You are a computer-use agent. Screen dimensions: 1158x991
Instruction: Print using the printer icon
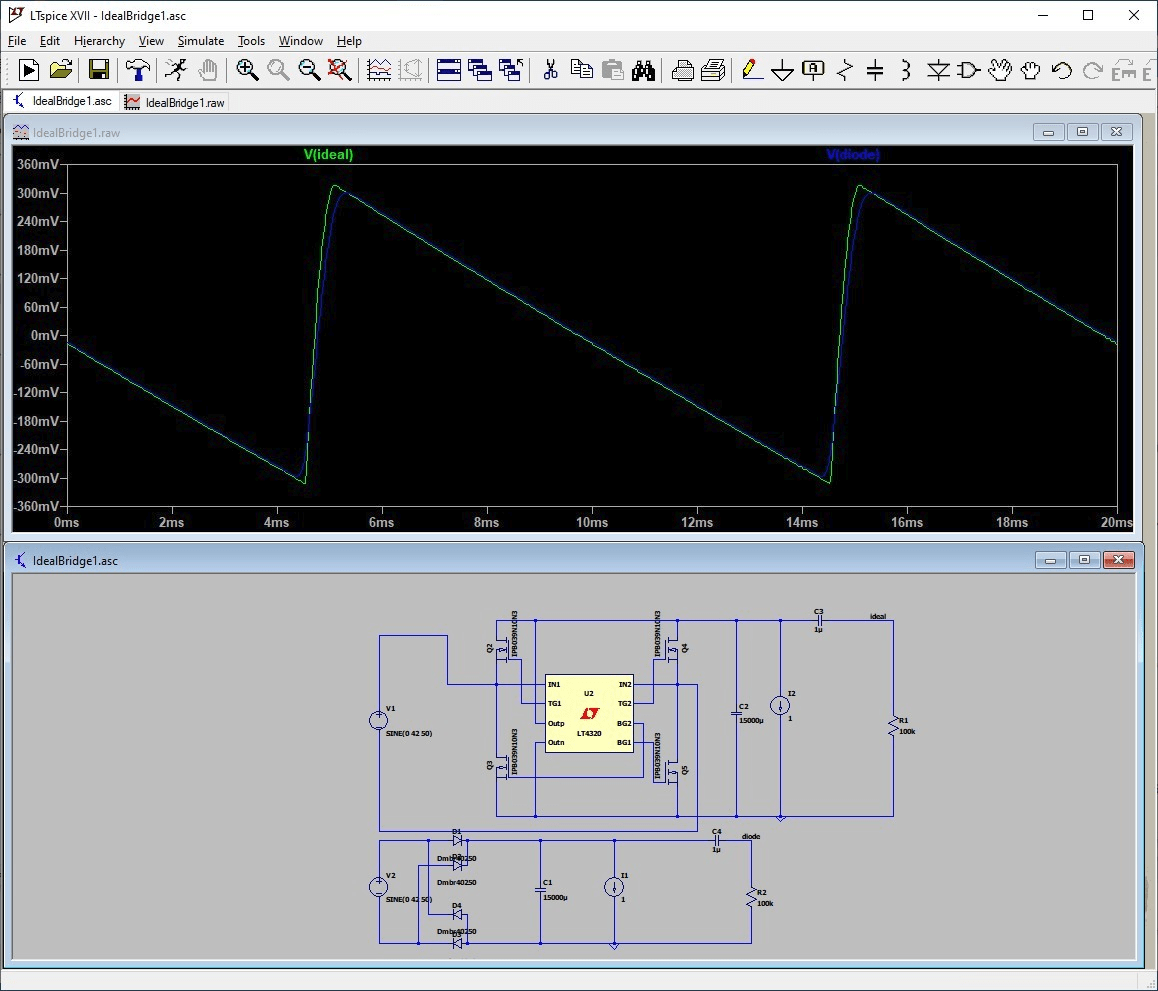tap(713, 70)
